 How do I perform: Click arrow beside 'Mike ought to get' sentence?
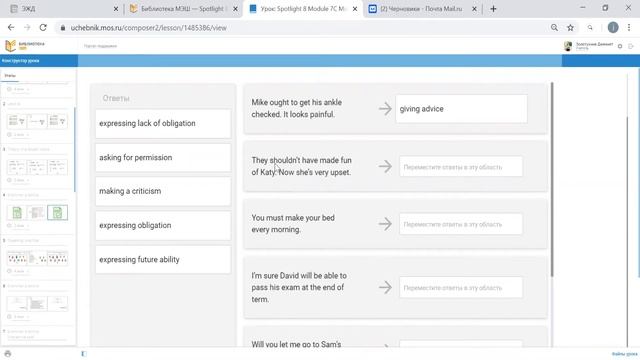coord(385,109)
